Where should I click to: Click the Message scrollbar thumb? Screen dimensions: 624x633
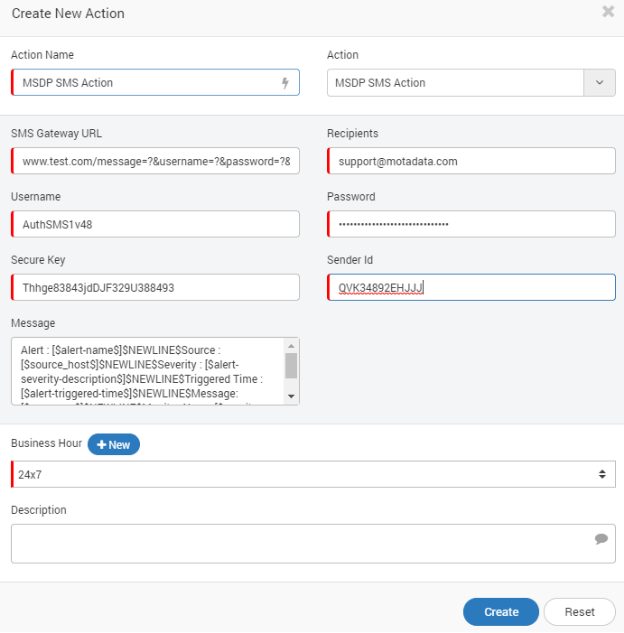pos(291,366)
